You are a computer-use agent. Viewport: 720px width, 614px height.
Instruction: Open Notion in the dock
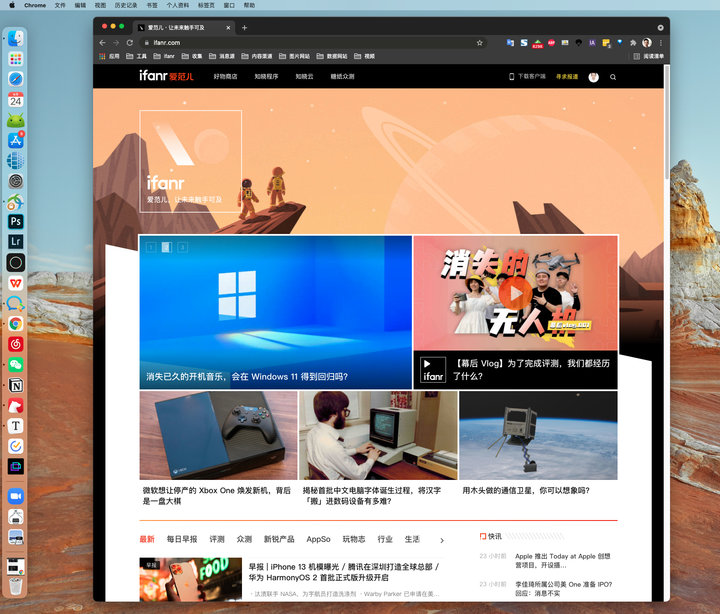[16, 385]
